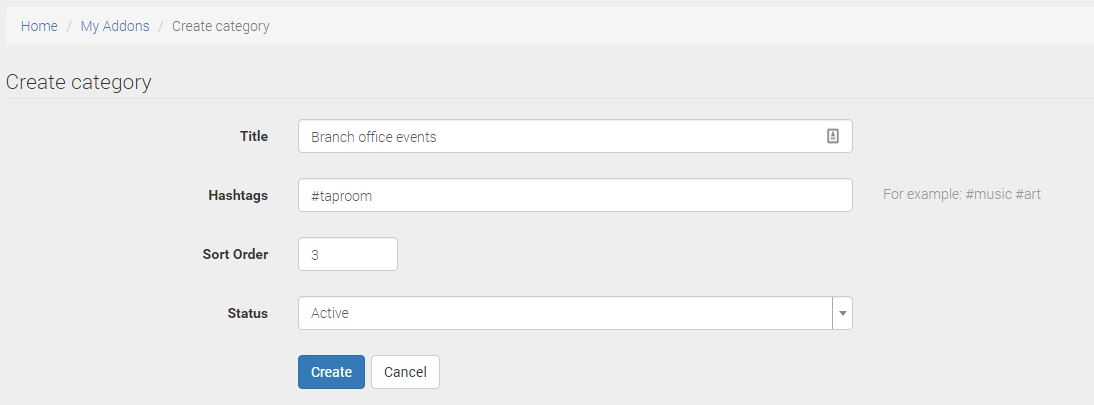Click the autofill contact icon in Title field

click(833, 136)
